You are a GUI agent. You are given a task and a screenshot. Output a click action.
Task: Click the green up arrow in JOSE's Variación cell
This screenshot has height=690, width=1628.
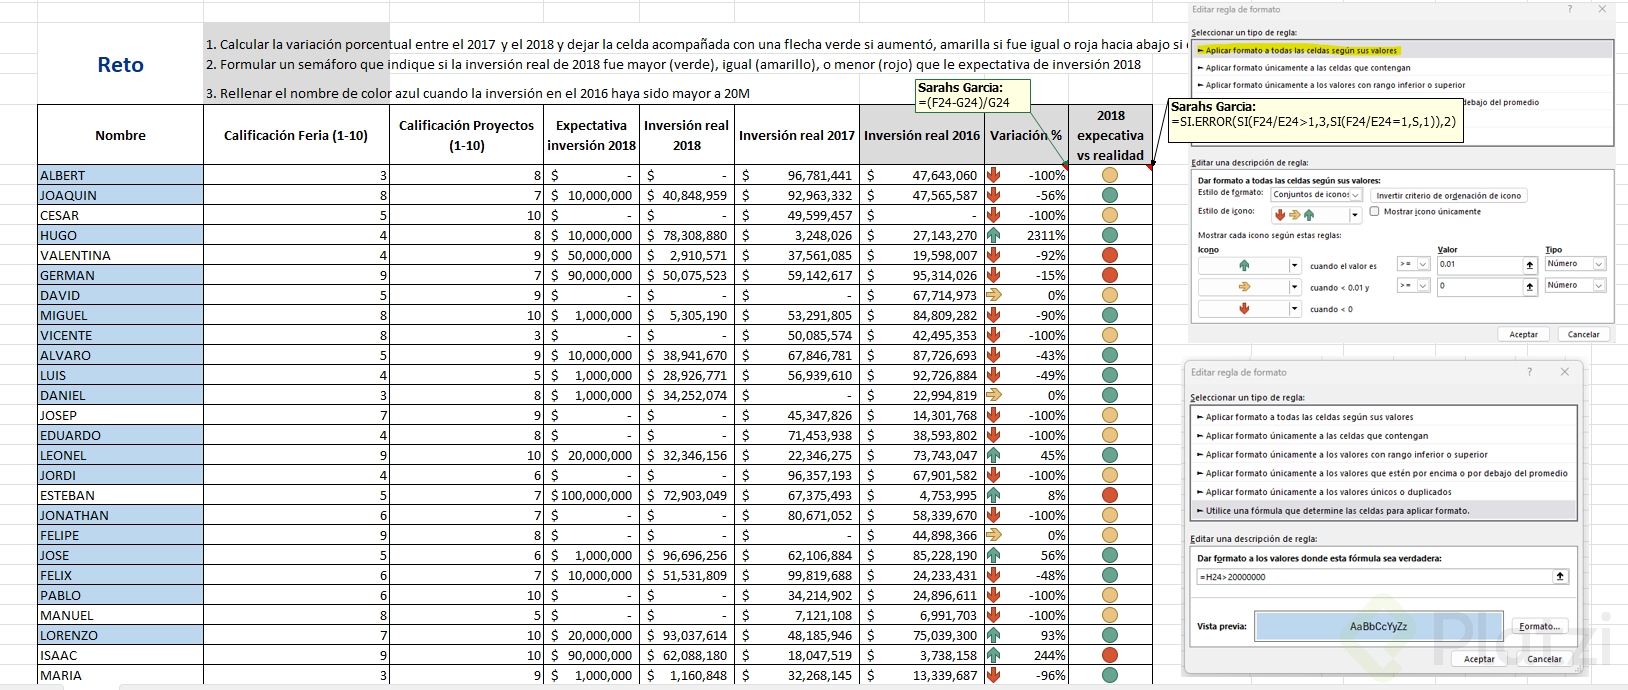[994, 555]
